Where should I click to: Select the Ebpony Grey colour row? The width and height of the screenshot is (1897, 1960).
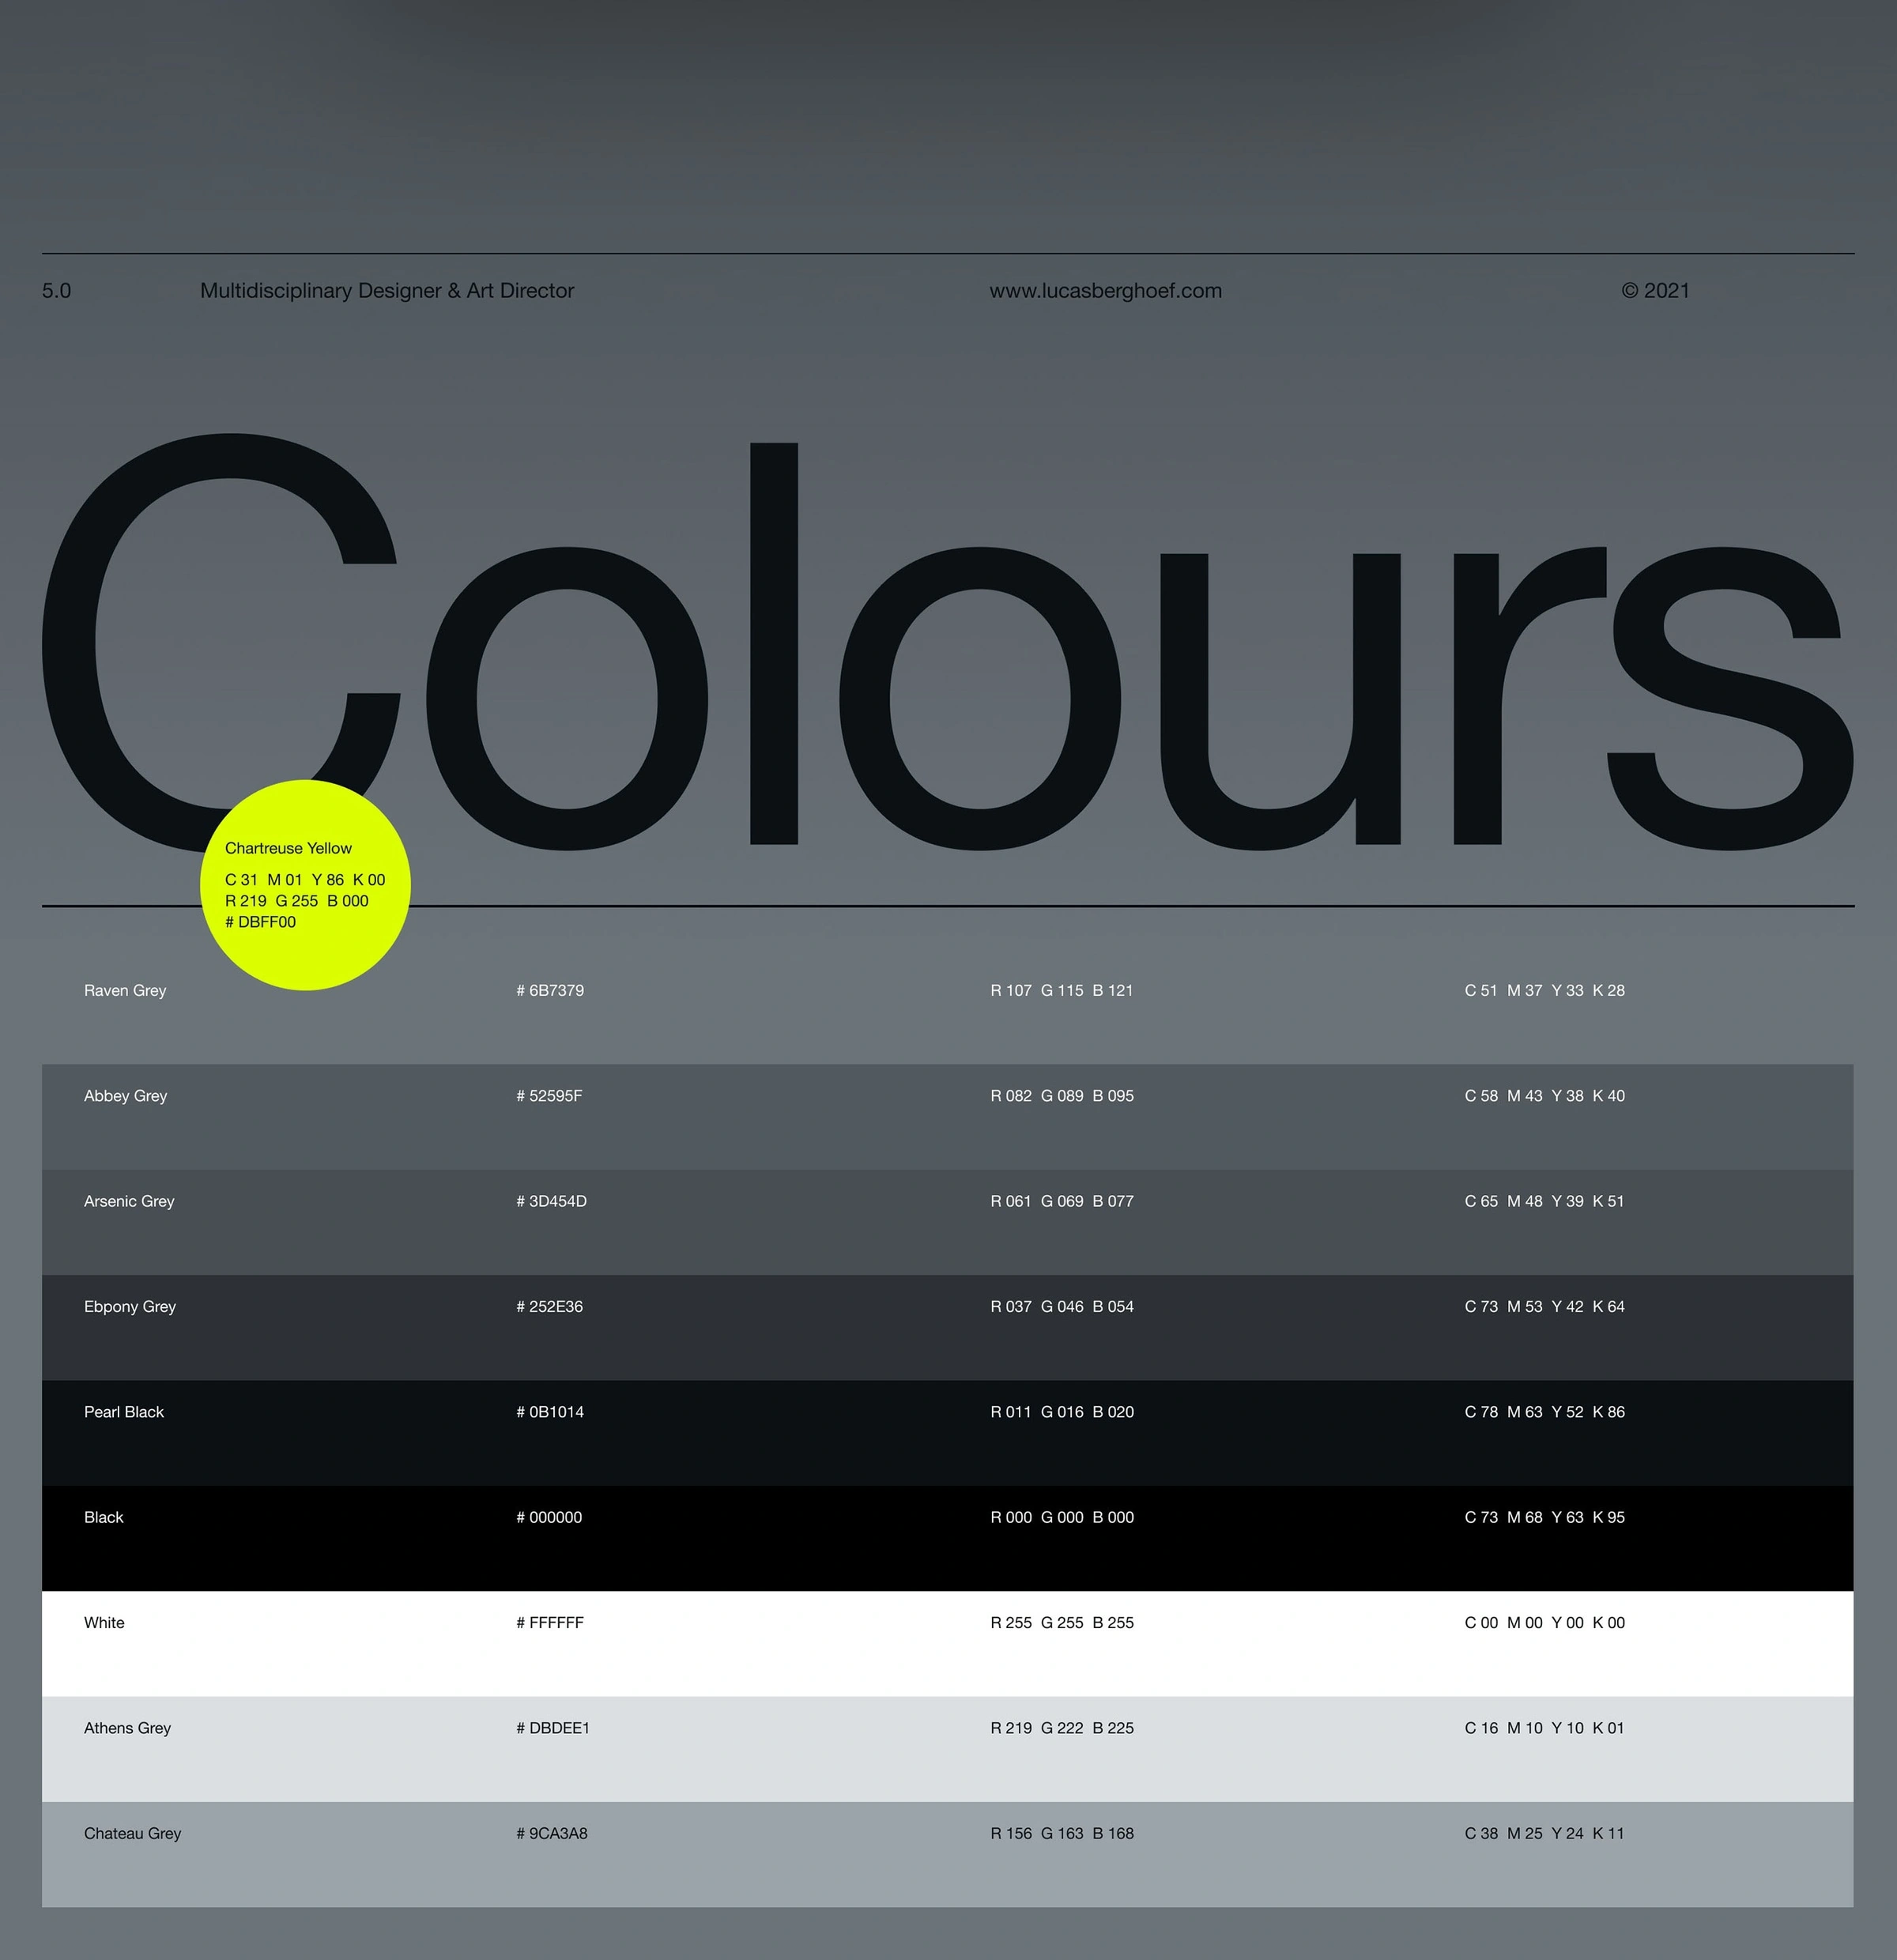click(x=130, y=1306)
